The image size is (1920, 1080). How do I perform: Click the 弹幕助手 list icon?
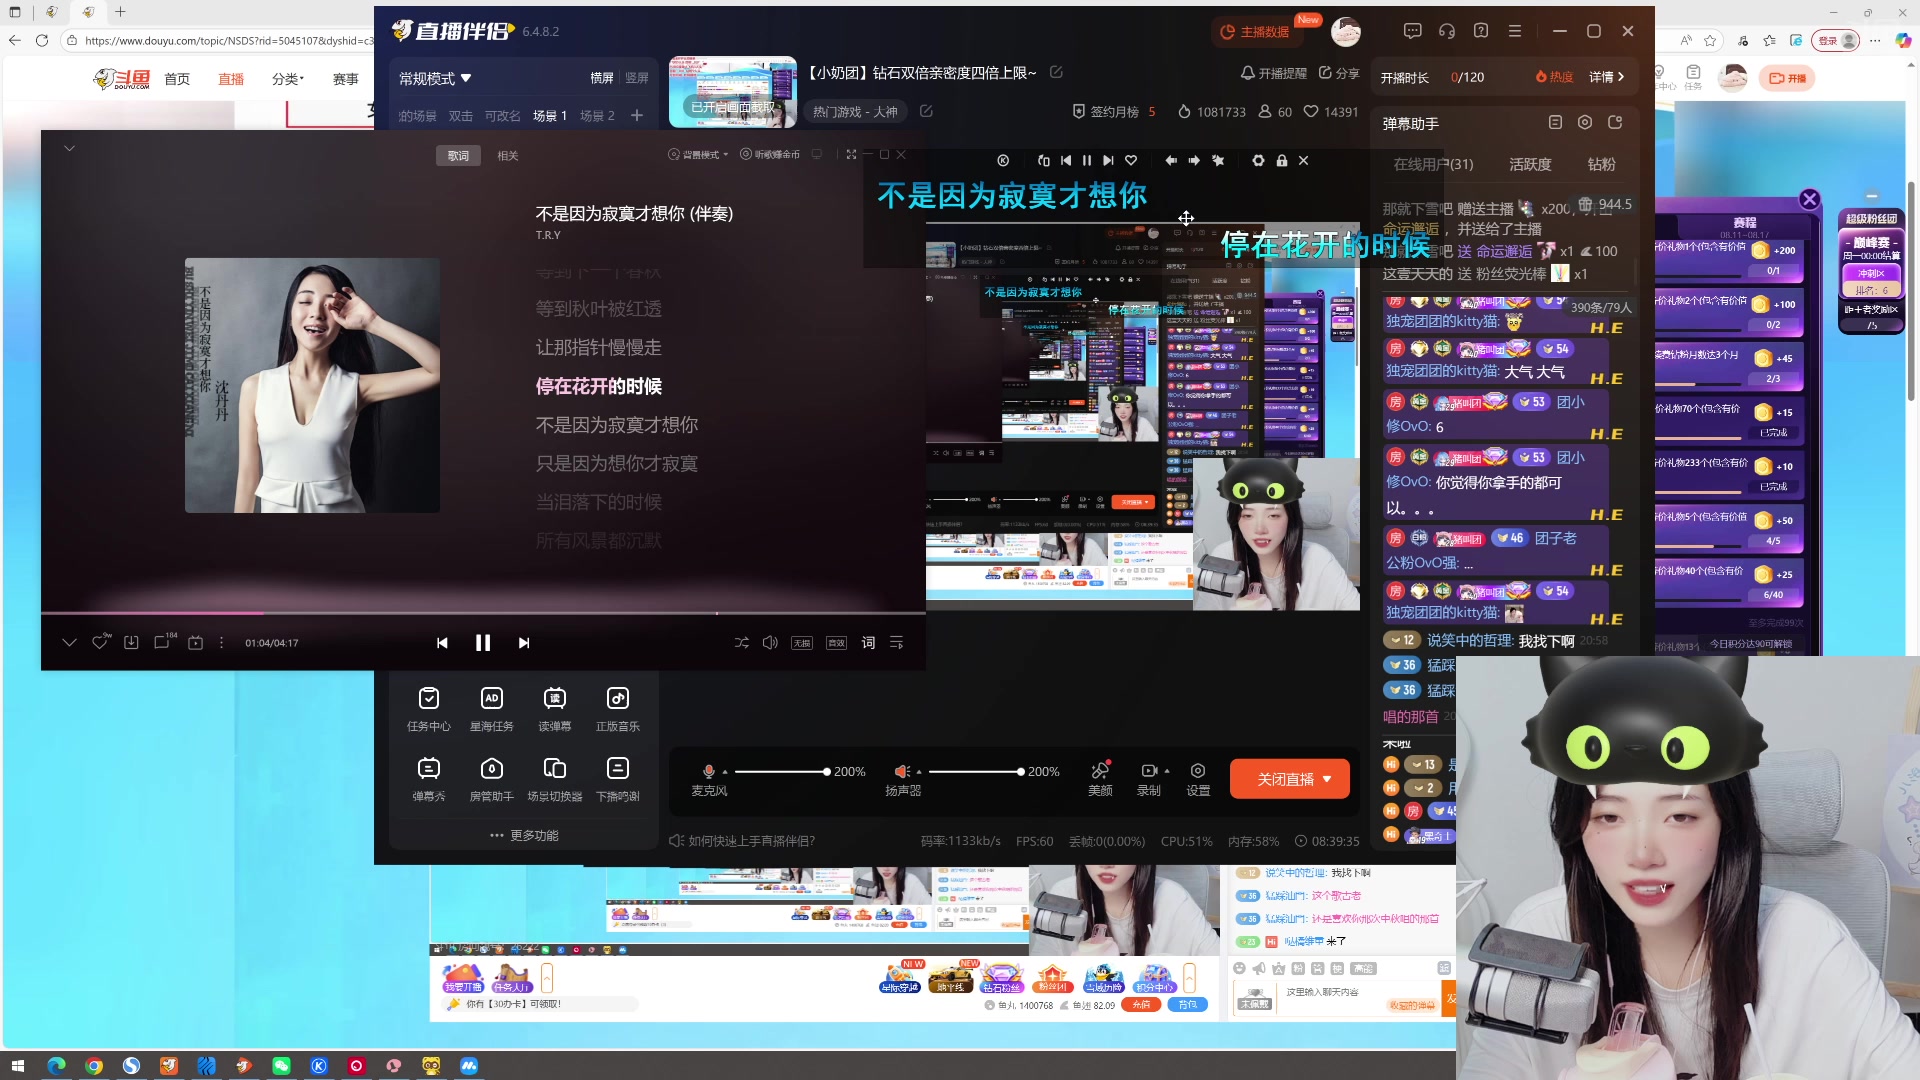pos(1555,122)
